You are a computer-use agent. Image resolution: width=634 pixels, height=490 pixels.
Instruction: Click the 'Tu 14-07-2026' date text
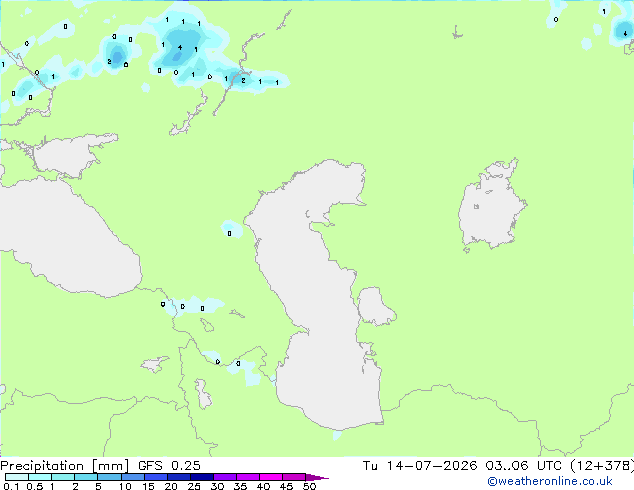pos(420,466)
